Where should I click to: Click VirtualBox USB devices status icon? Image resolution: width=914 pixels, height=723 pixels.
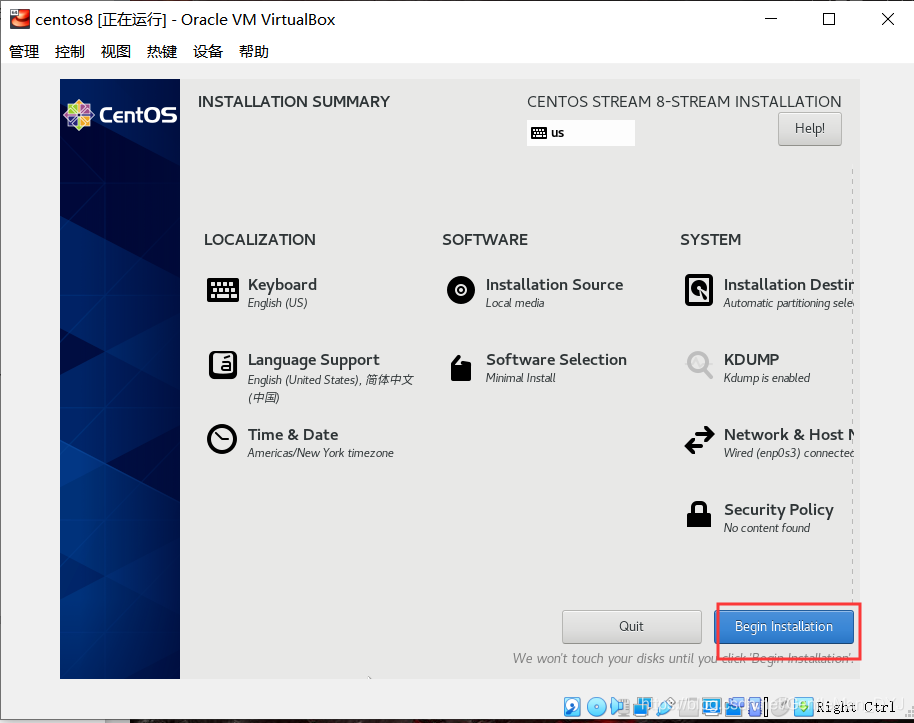pyautogui.click(x=665, y=707)
